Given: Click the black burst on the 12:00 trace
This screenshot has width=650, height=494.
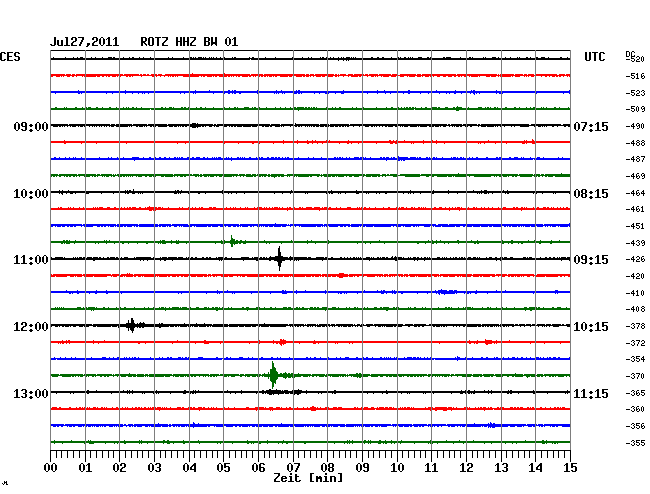Looking at the screenshot, I should [132, 325].
